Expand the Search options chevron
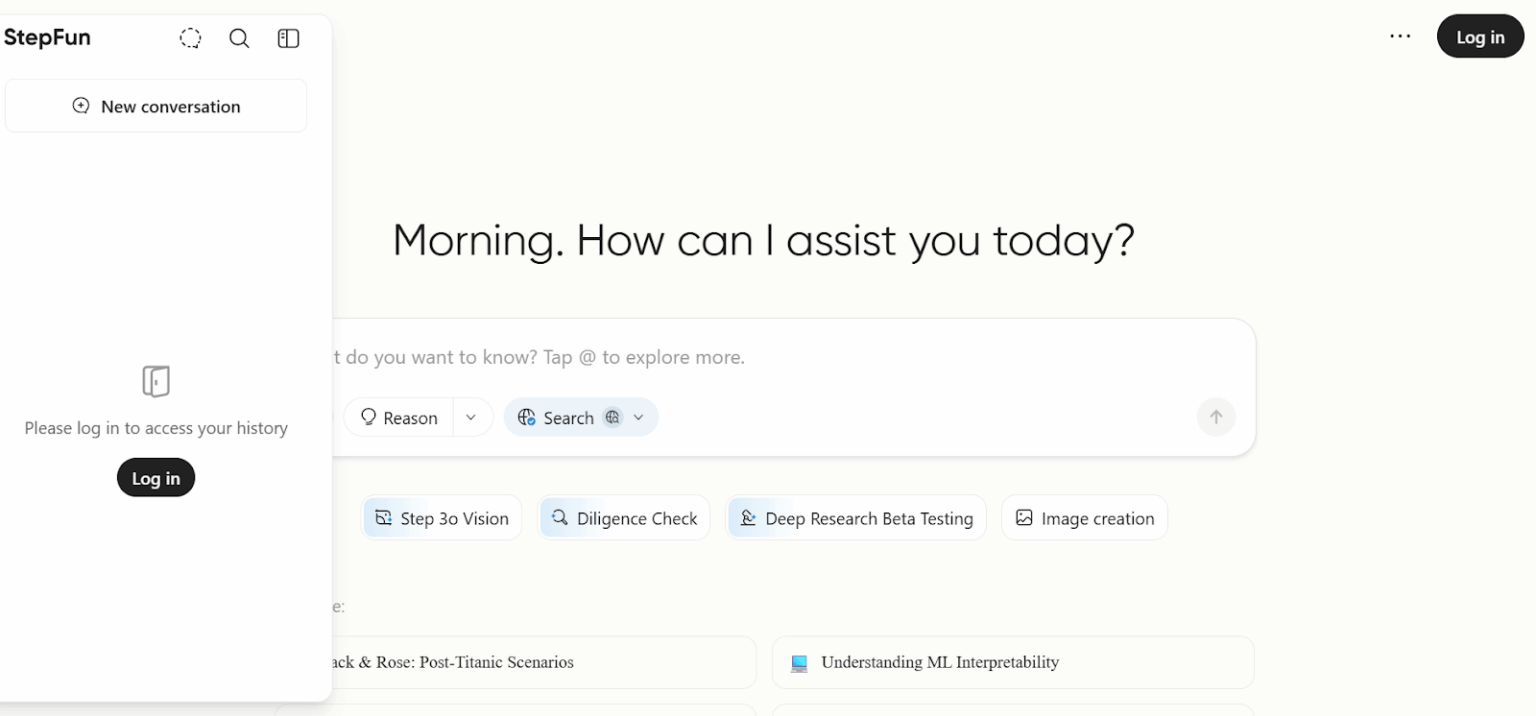 (x=639, y=417)
